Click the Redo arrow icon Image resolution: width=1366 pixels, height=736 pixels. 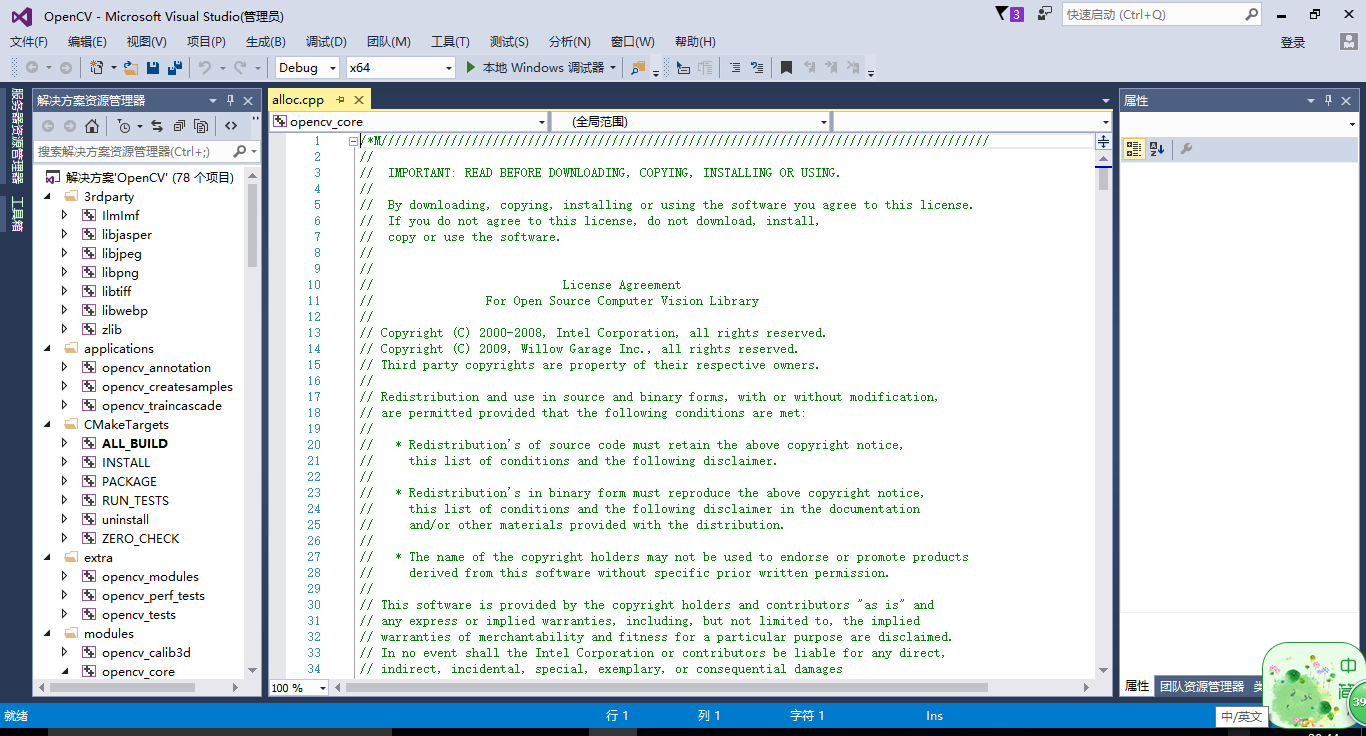click(x=240, y=67)
